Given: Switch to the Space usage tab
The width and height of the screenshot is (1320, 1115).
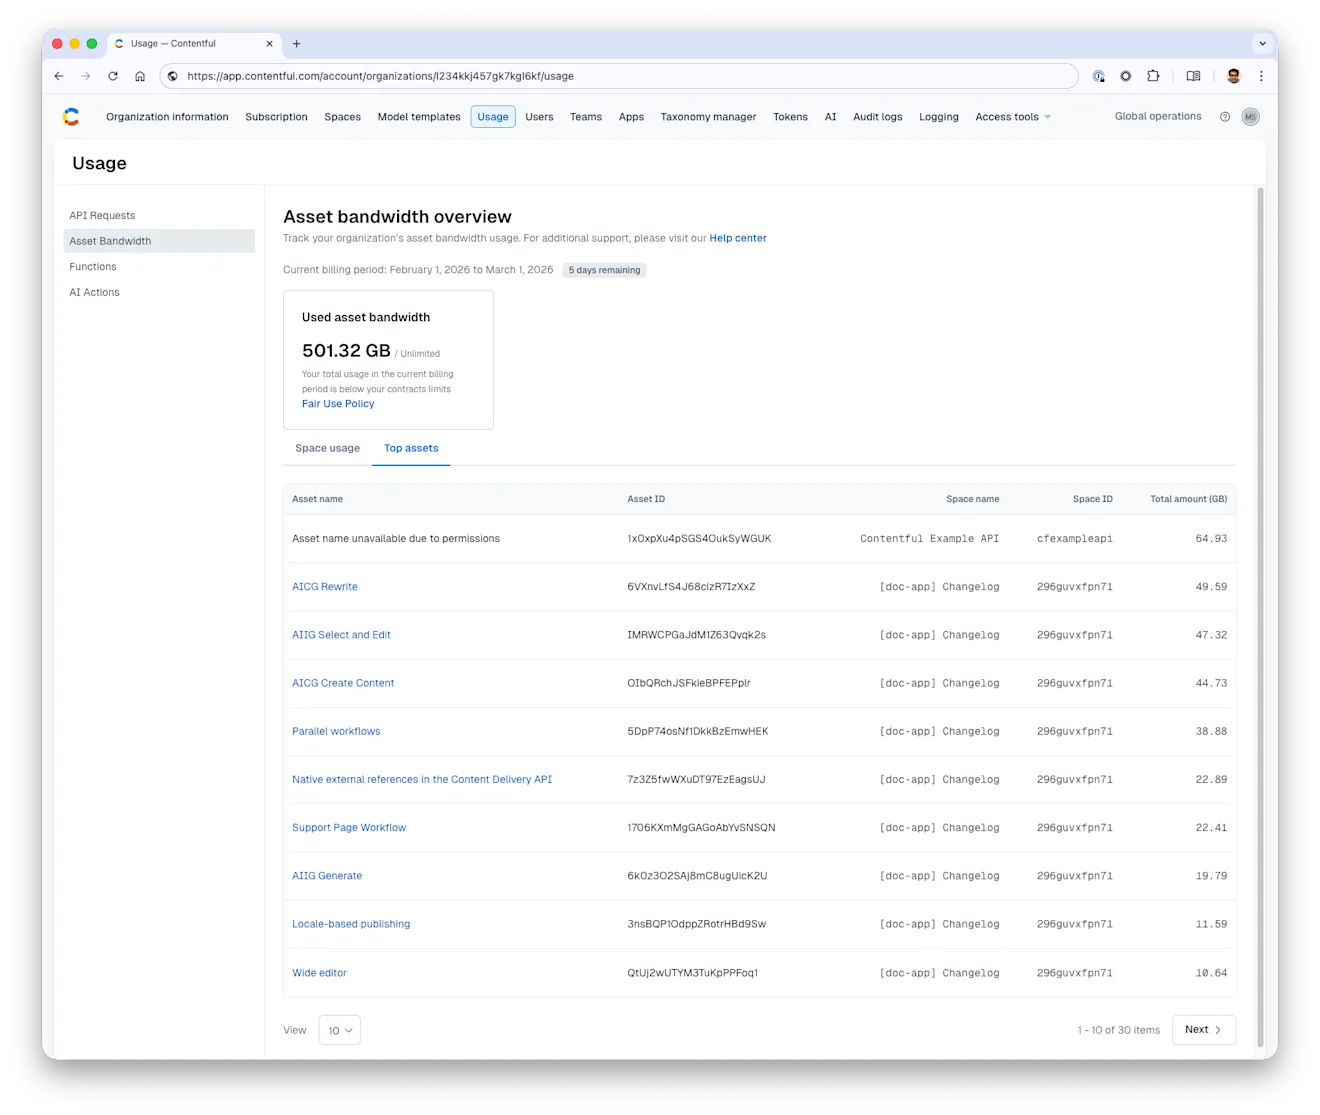Looking at the screenshot, I should click(x=327, y=448).
